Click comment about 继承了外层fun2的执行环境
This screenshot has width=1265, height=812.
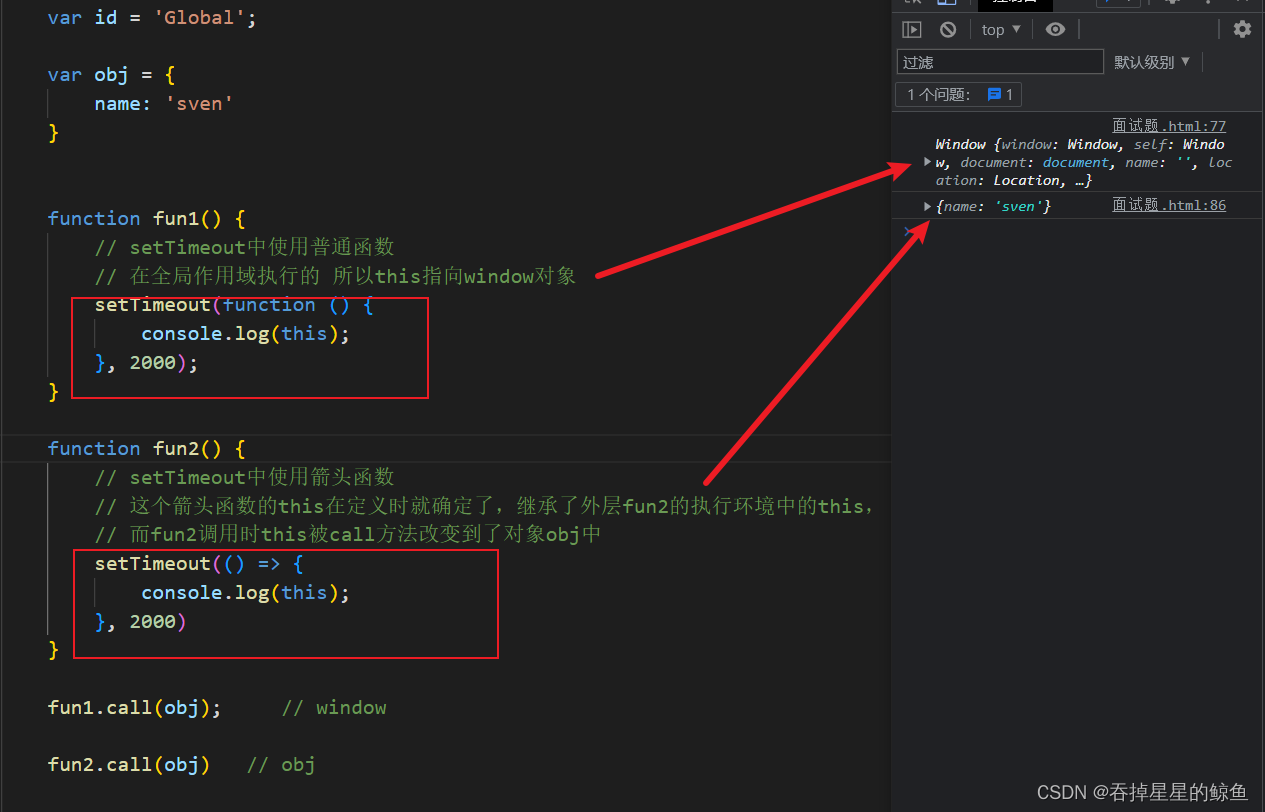[484, 506]
